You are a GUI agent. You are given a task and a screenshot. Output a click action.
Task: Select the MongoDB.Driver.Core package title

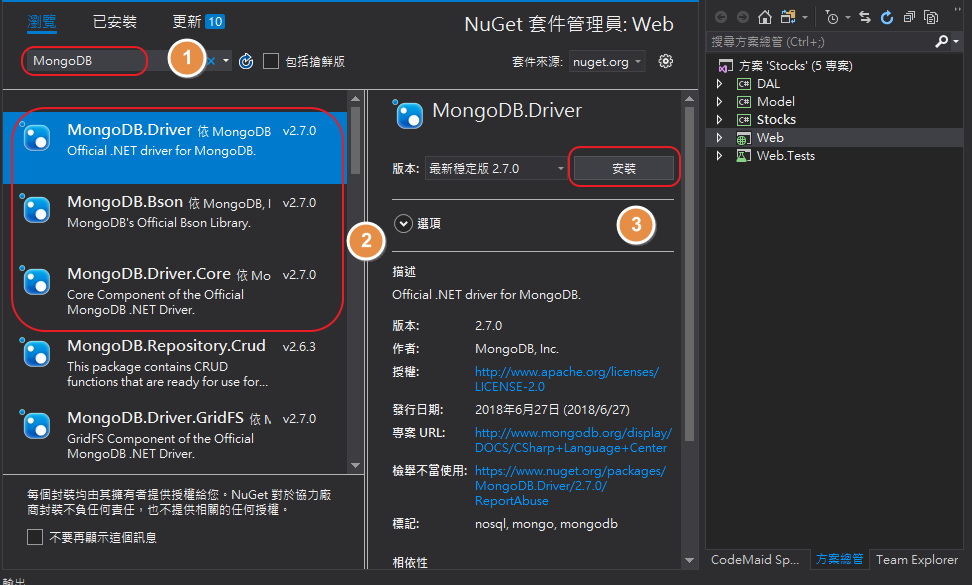149,274
